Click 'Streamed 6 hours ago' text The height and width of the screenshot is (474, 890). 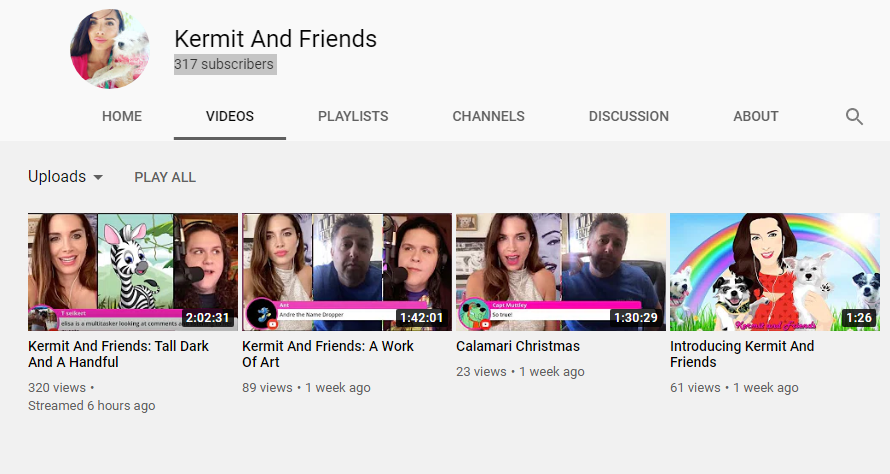[91, 406]
